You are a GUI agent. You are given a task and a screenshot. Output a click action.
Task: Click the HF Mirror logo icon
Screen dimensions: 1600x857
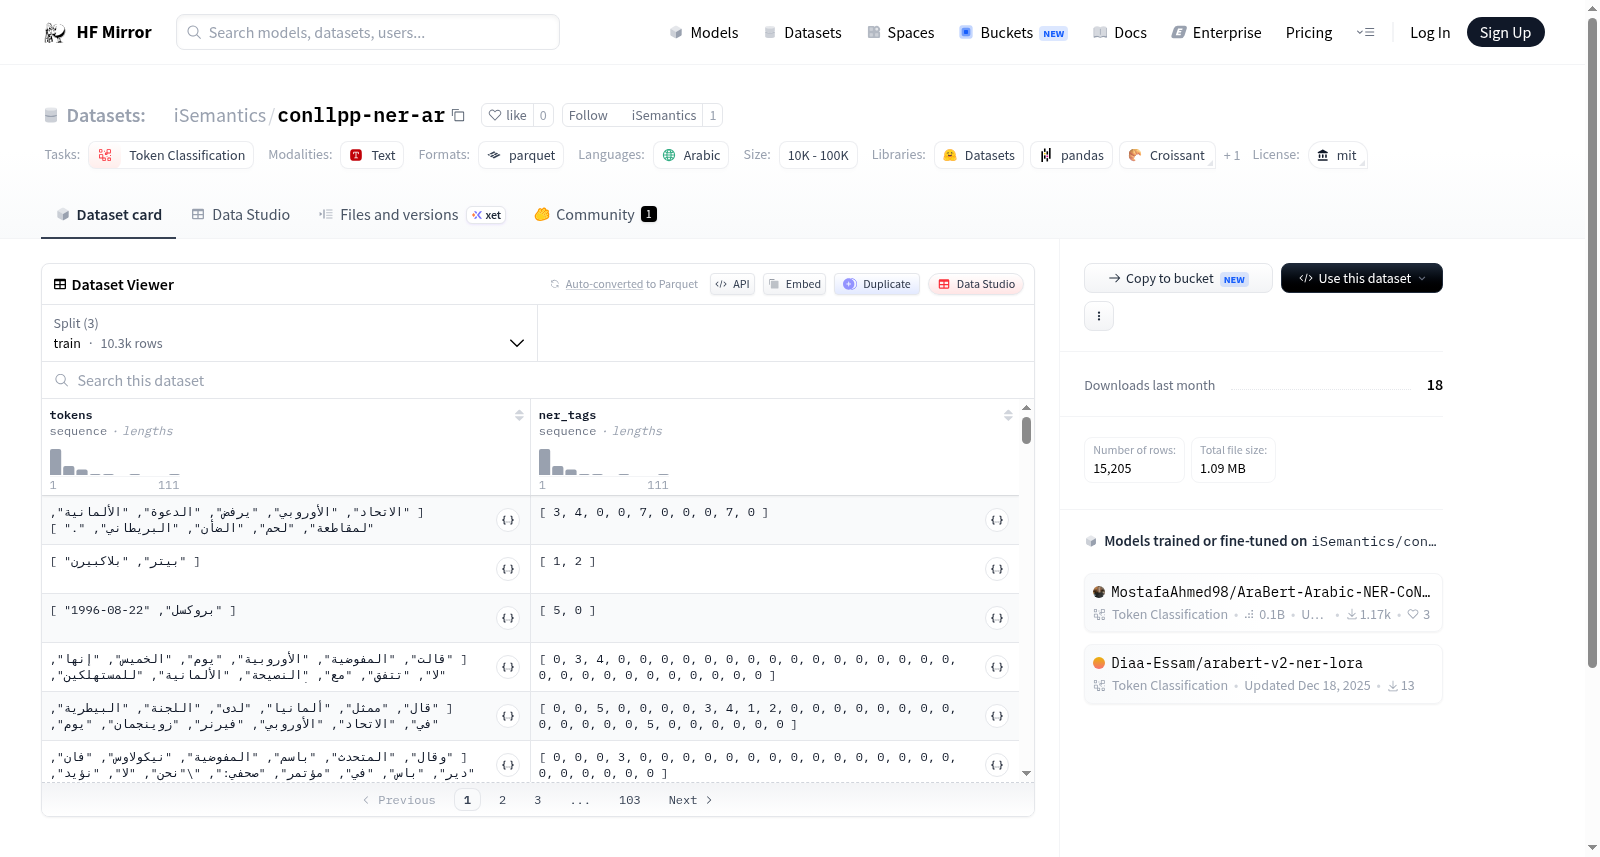(x=55, y=33)
